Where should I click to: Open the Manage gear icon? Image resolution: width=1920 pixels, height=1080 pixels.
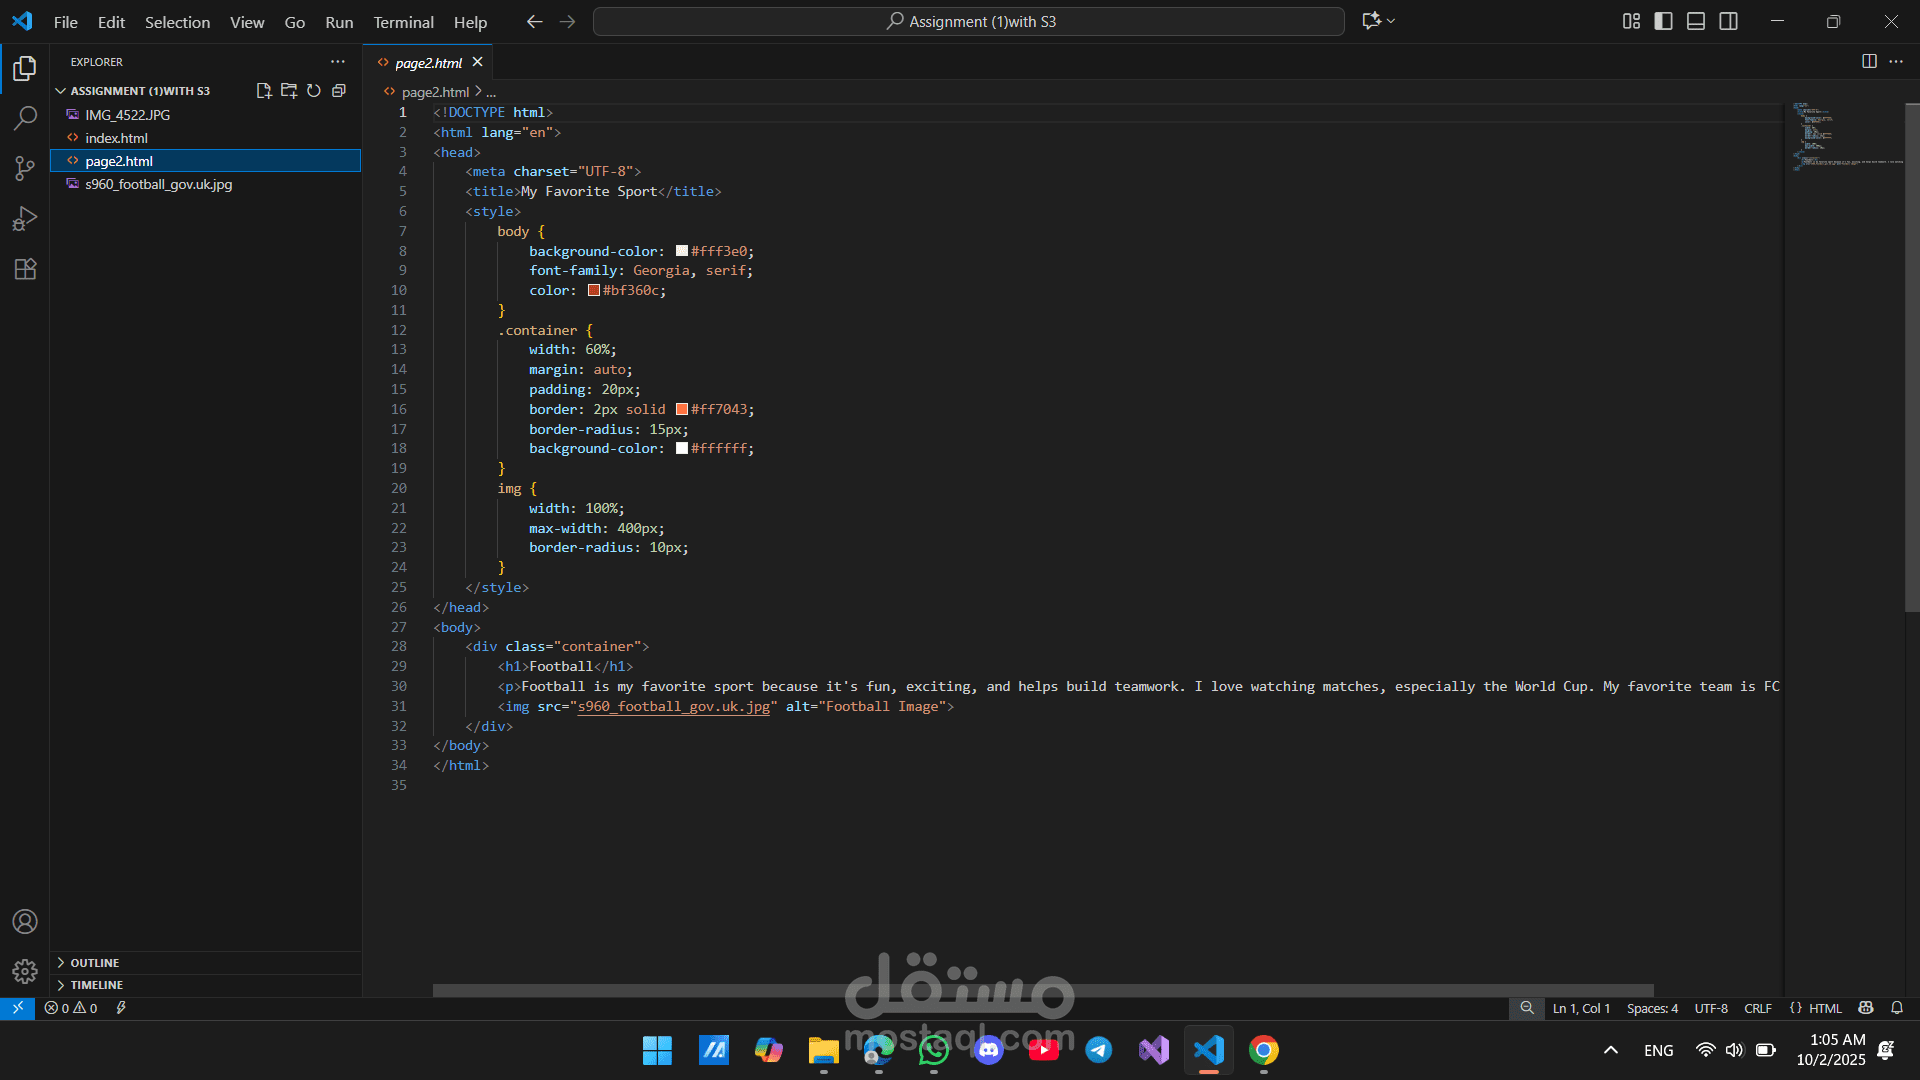(x=25, y=971)
